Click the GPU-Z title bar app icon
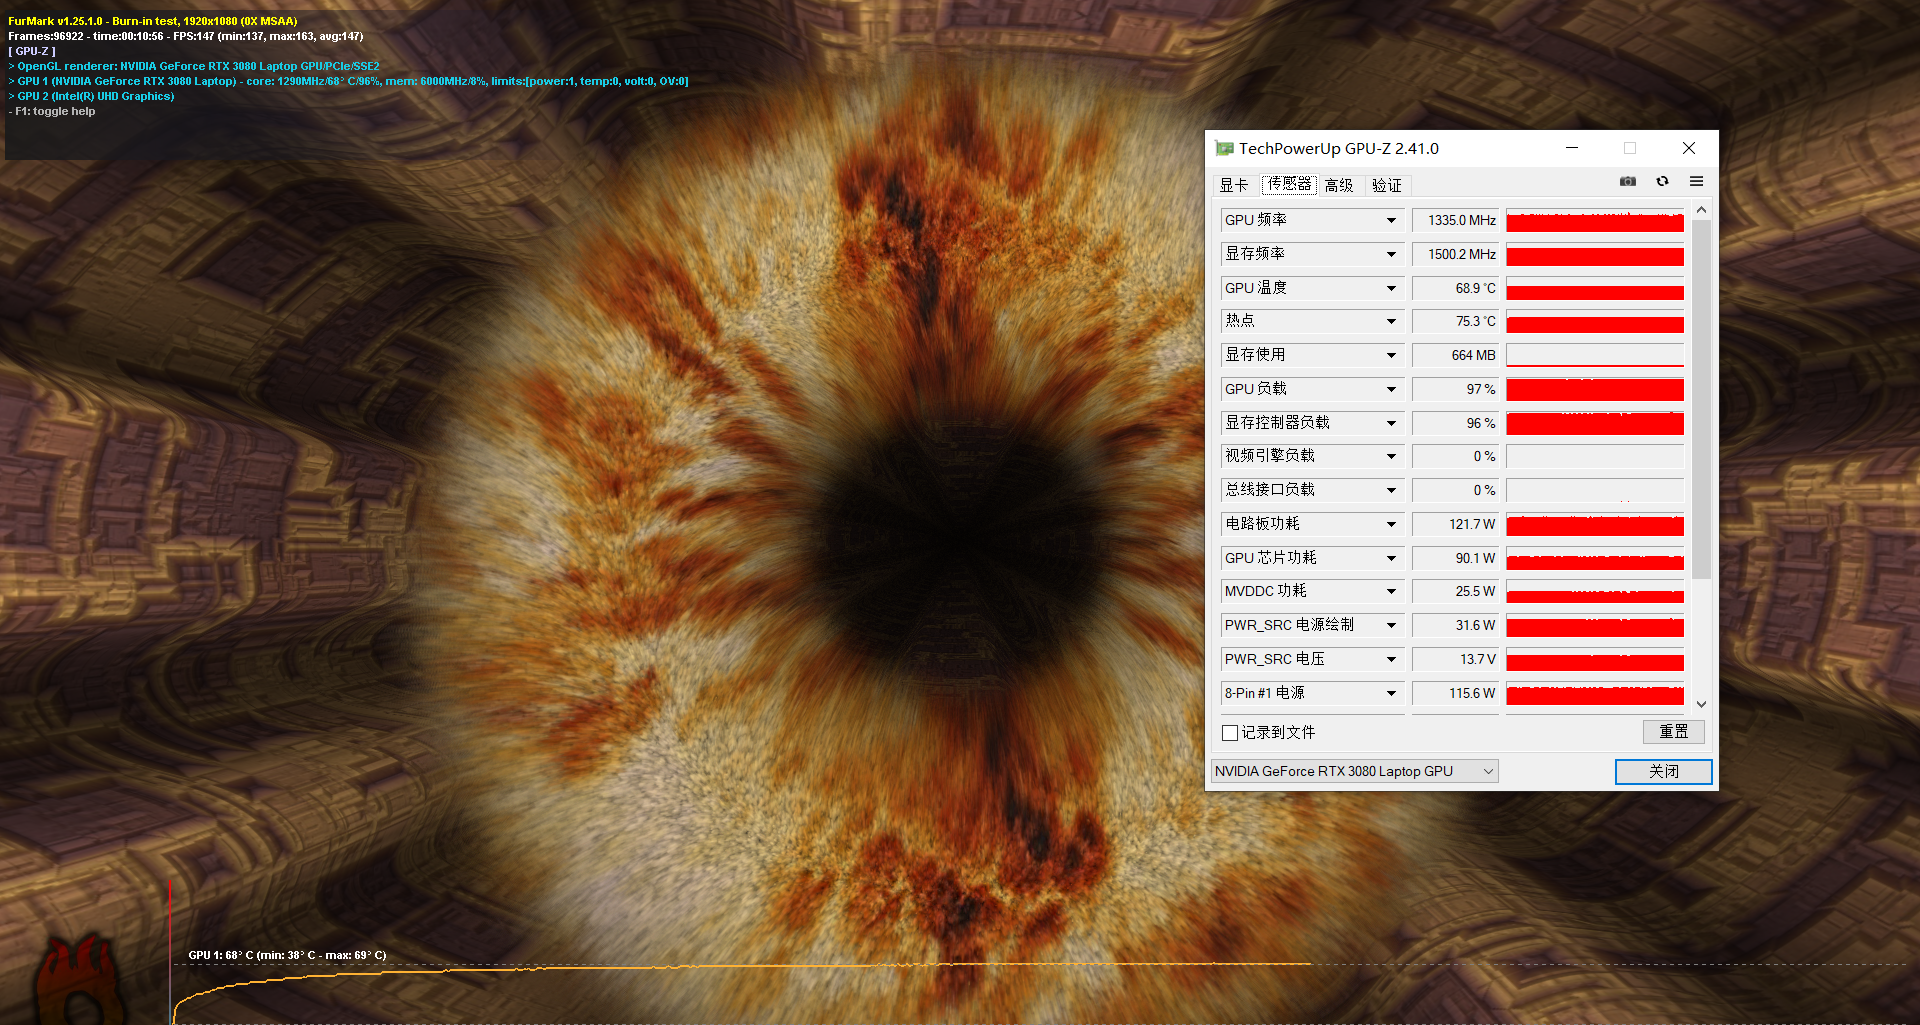Image resolution: width=1920 pixels, height=1025 pixels. click(x=1224, y=148)
